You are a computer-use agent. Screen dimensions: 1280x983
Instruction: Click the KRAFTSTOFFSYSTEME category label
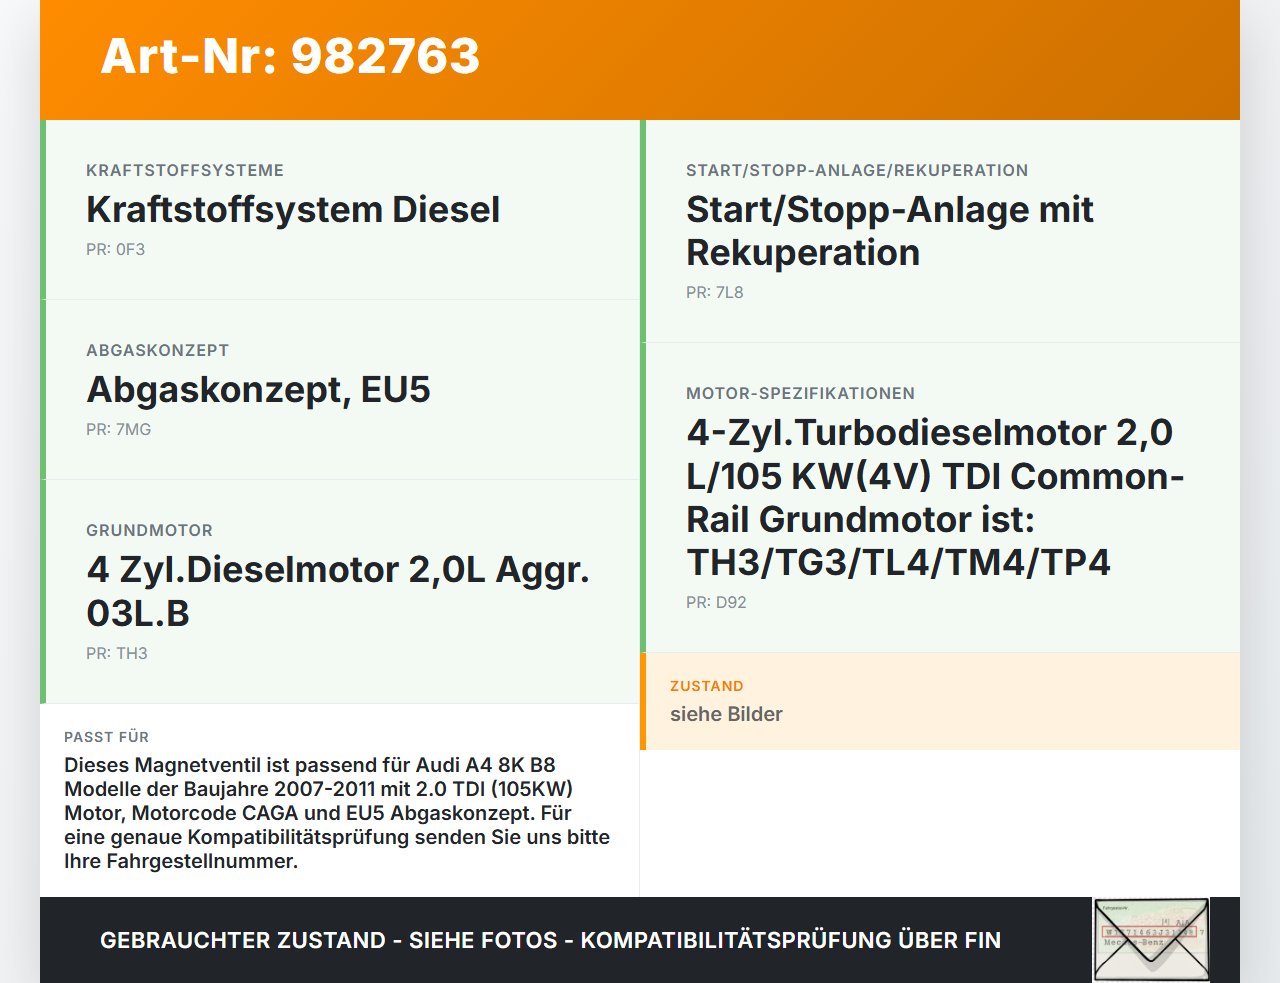tap(185, 170)
